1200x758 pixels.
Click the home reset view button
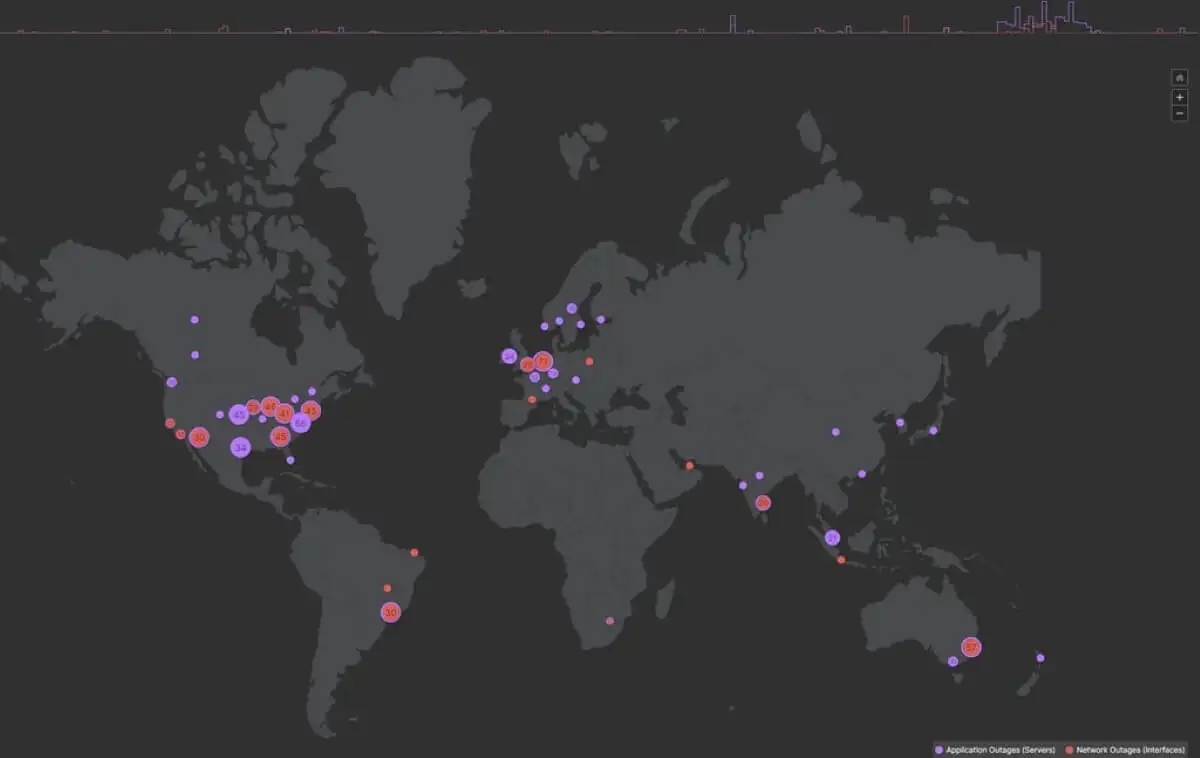point(1180,79)
